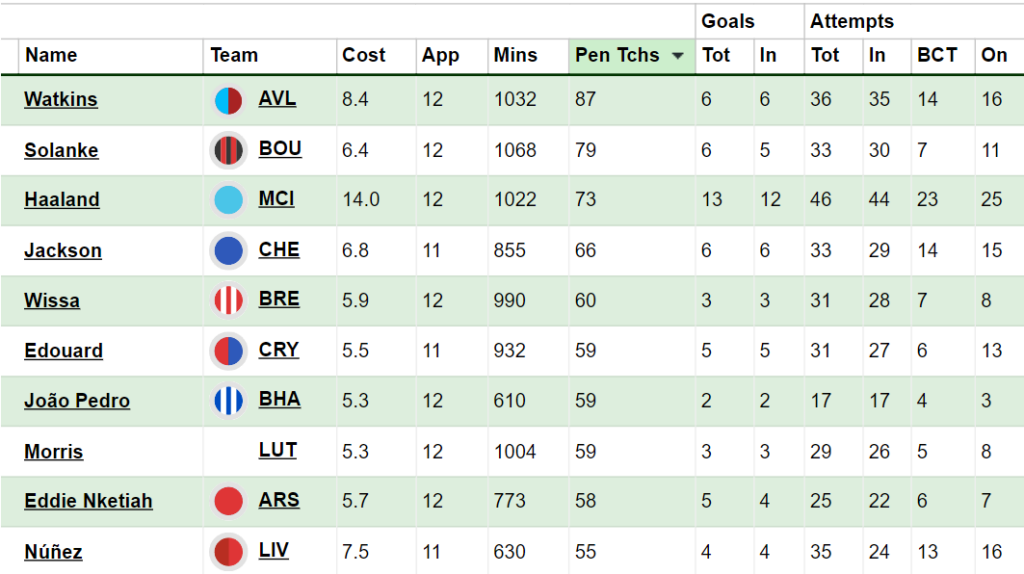Image resolution: width=1024 pixels, height=574 pixels.
Task: Click the Chelsea blue badge icon
Action: click(x=229, y=251)
